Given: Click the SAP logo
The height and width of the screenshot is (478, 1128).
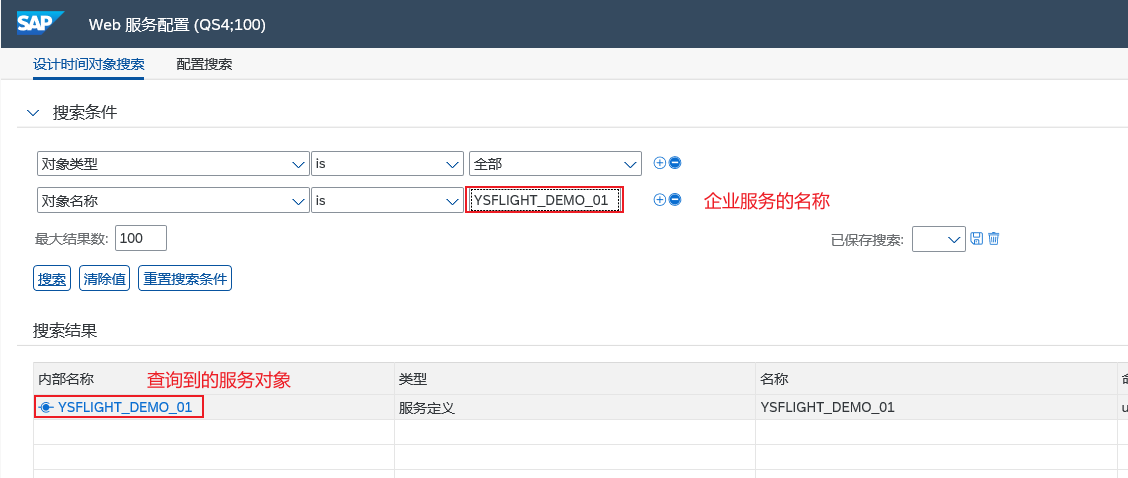Looking at the screenshot, I should coord(41,24).
